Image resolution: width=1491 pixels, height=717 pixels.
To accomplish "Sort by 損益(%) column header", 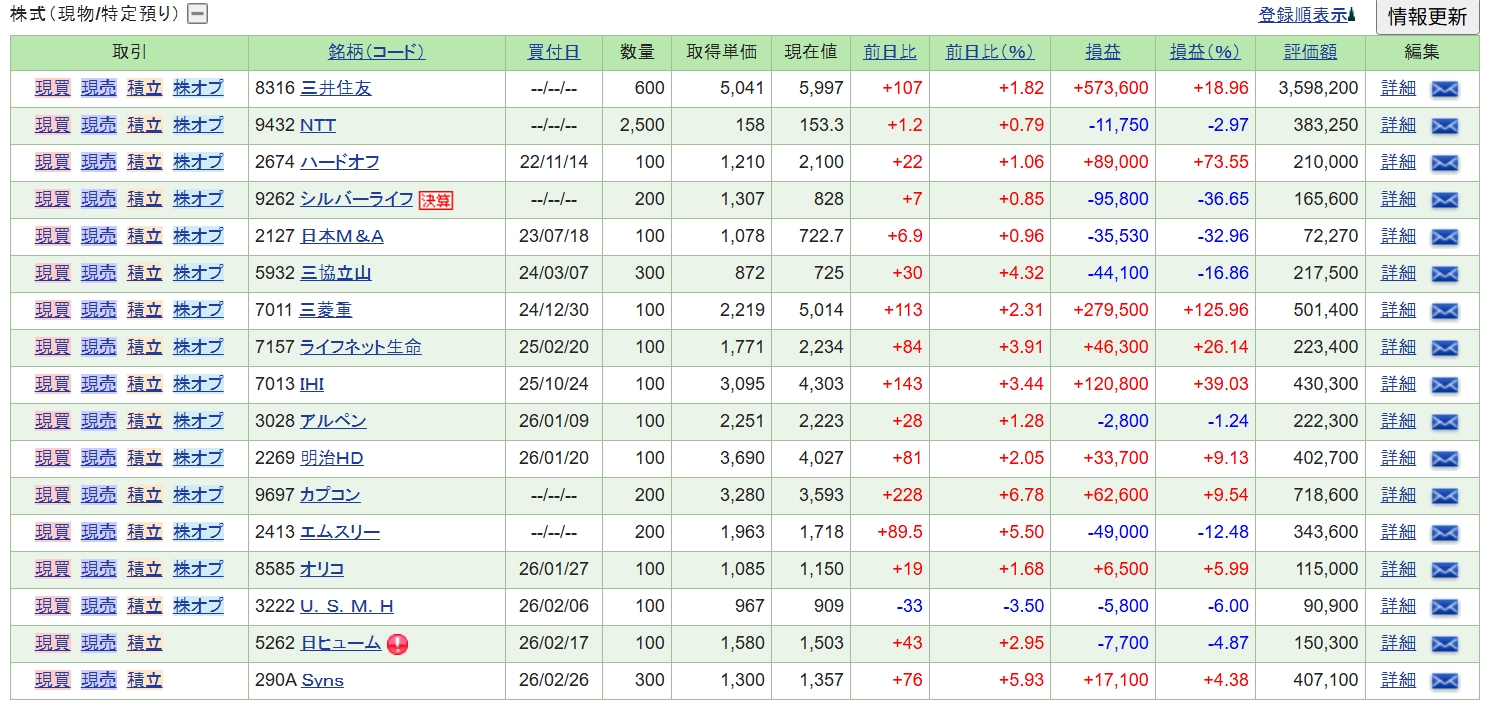I will tap(1211, 52).
